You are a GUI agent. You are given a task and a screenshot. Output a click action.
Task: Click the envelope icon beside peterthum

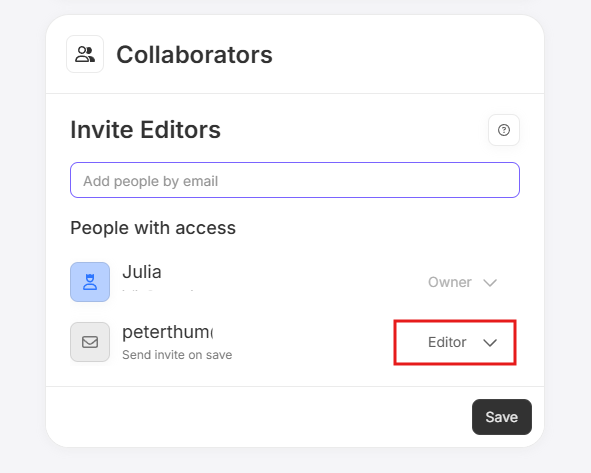(90, 342)
